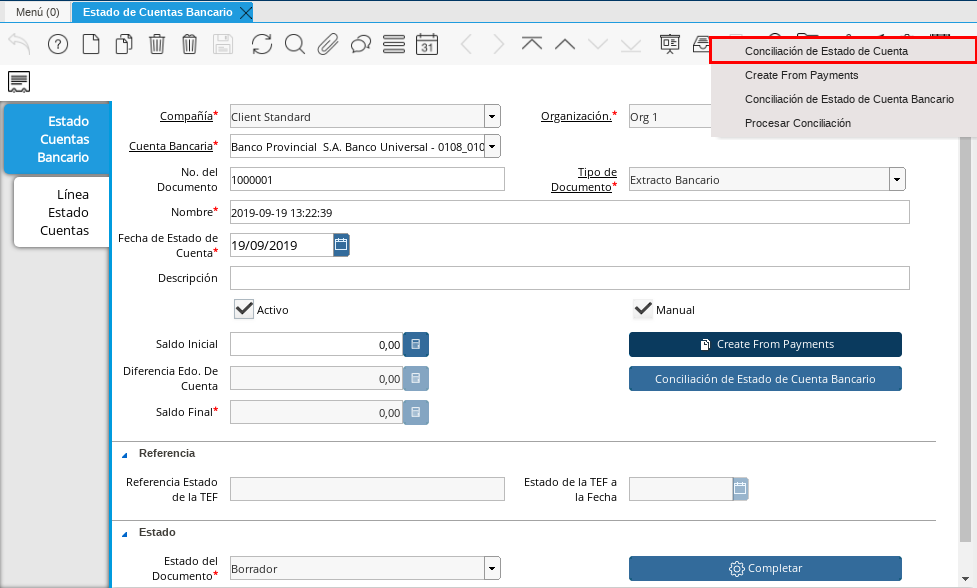Select Create From Payments in the process menu
This screenshot has height=588, width=977.
pos(843,75)
